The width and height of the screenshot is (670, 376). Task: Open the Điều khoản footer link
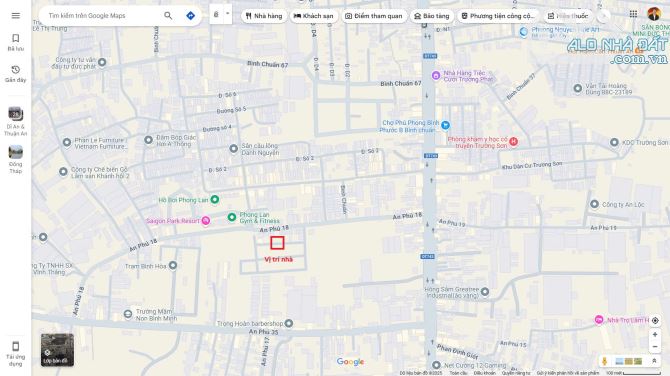coord(485,373)
